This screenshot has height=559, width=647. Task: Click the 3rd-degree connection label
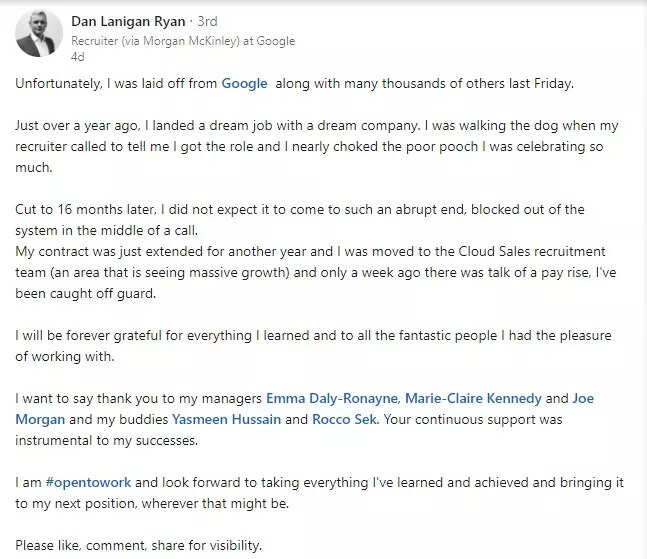pos(205,21)
